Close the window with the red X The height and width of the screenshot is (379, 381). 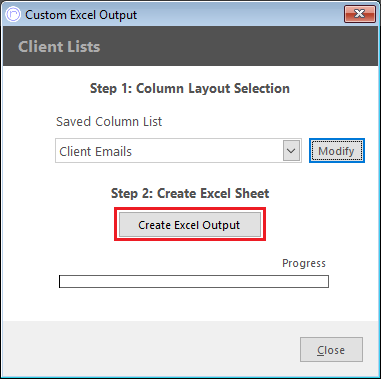point(360,14)
